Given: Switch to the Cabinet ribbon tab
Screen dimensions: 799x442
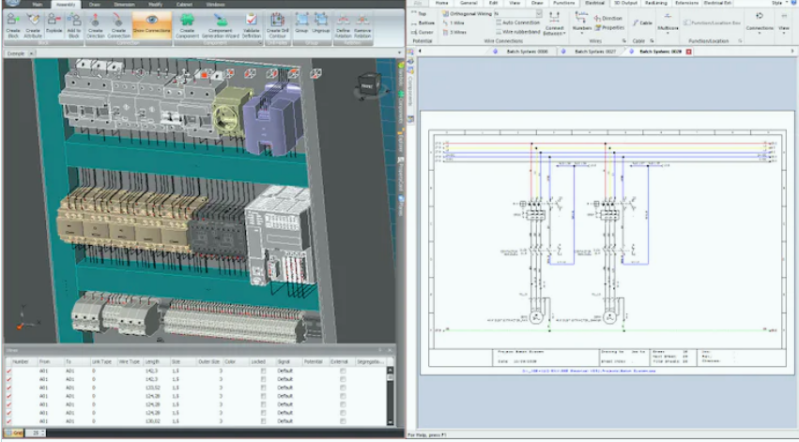Looking at the screenshot, I should 182,4.
